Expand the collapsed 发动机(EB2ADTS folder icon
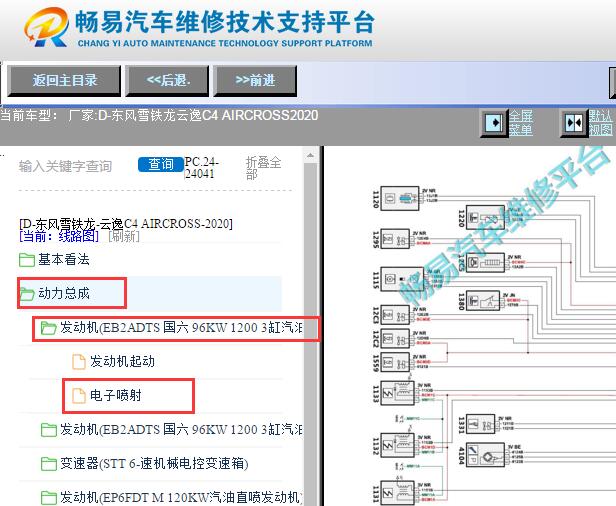 [48, 430]
